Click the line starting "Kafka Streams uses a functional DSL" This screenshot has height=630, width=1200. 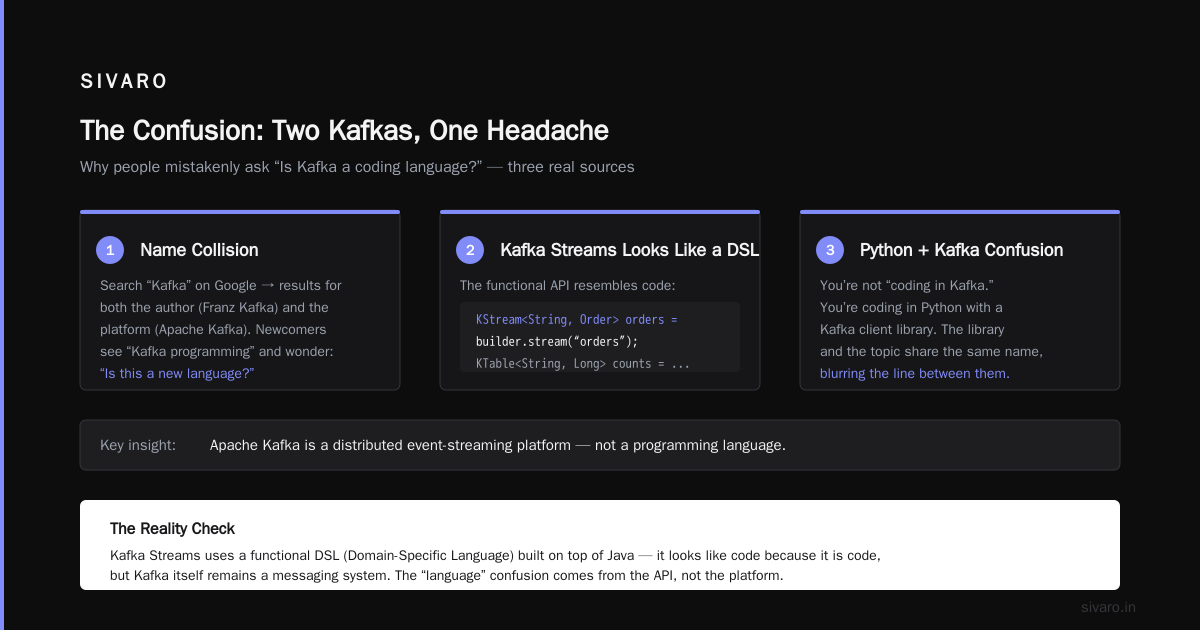(495, 555)
